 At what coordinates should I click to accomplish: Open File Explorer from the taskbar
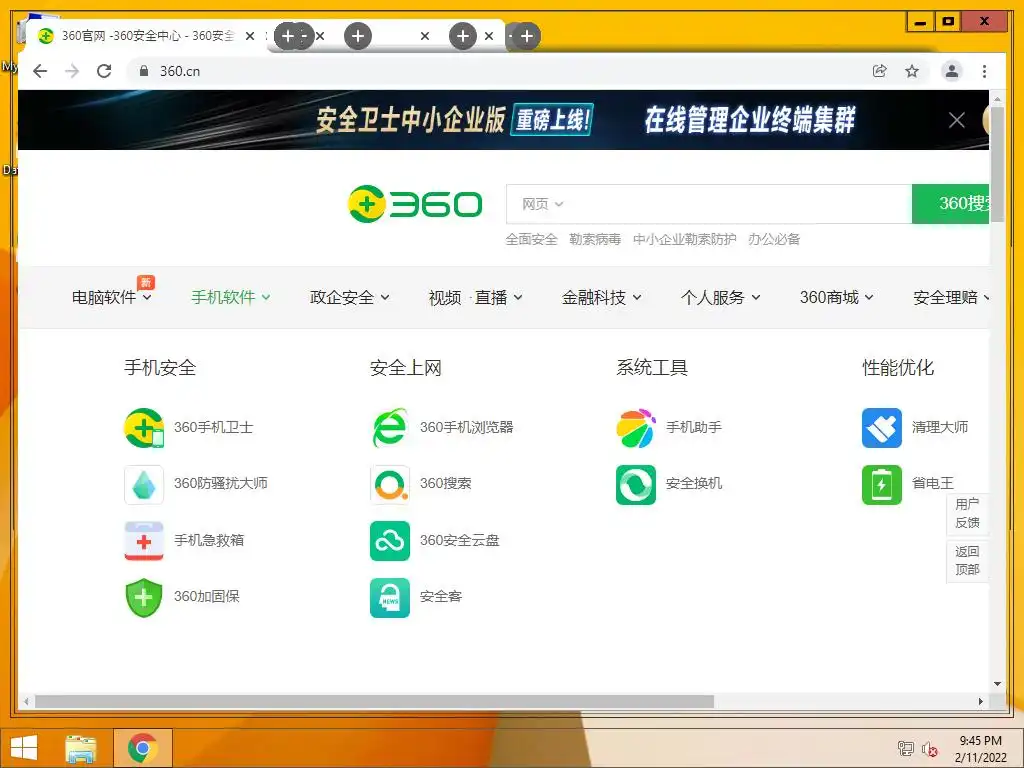81,748
